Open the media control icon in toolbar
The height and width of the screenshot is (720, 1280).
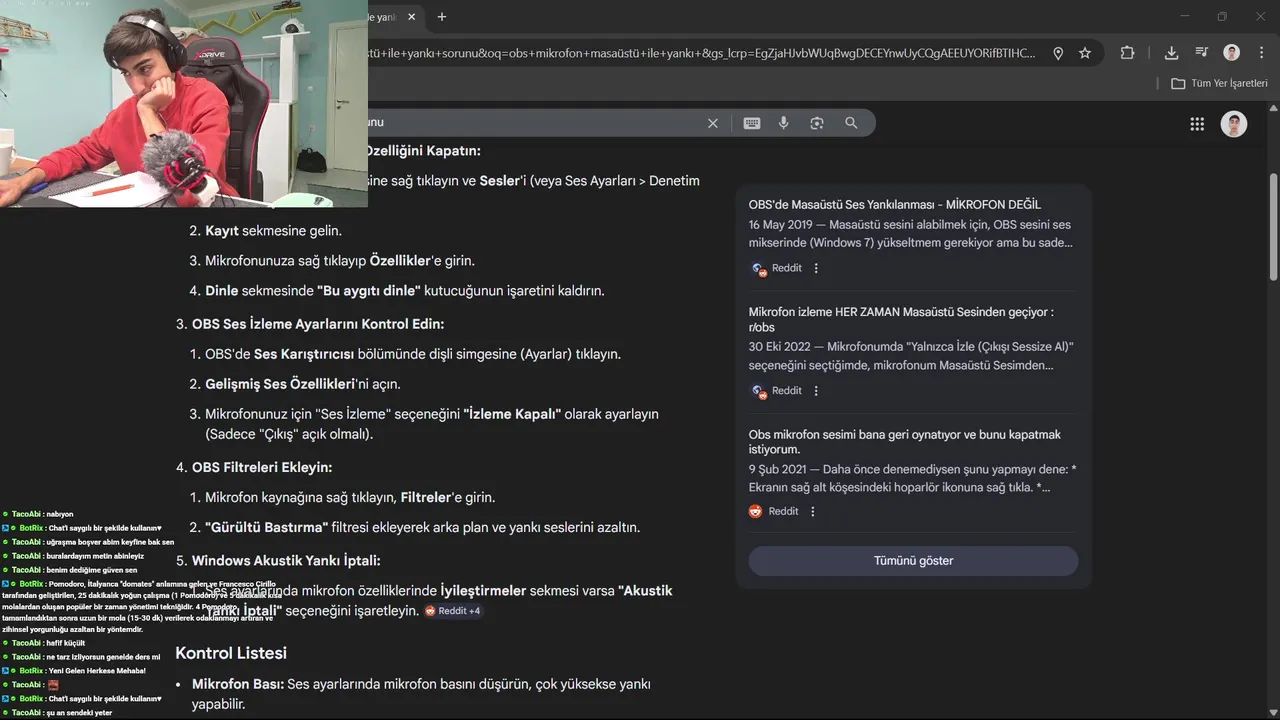[x=1201, y=53]
